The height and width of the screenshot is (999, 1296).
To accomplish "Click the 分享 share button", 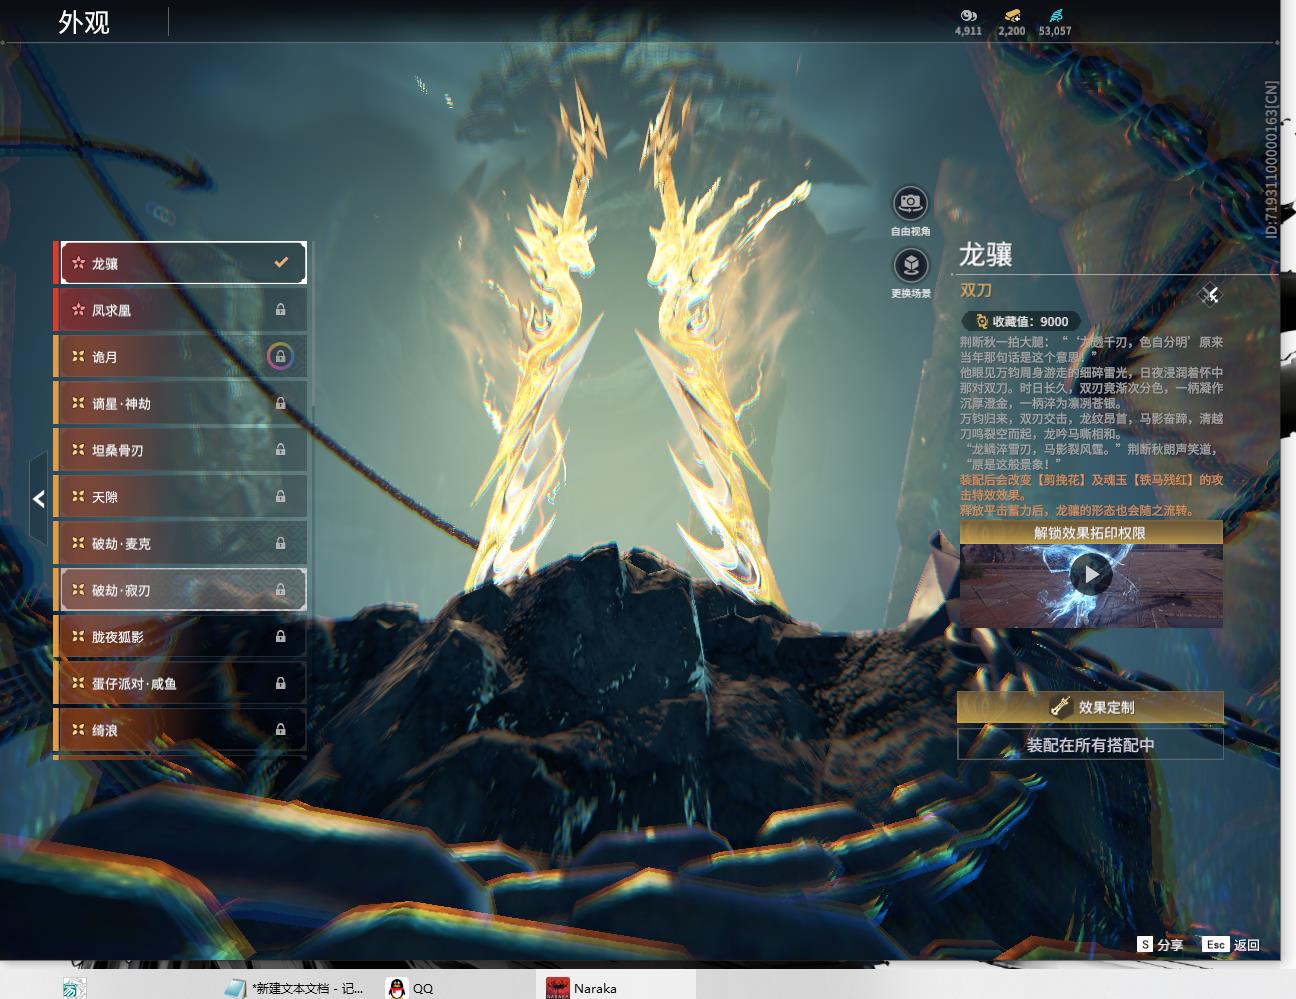I will pos(1160,944).
